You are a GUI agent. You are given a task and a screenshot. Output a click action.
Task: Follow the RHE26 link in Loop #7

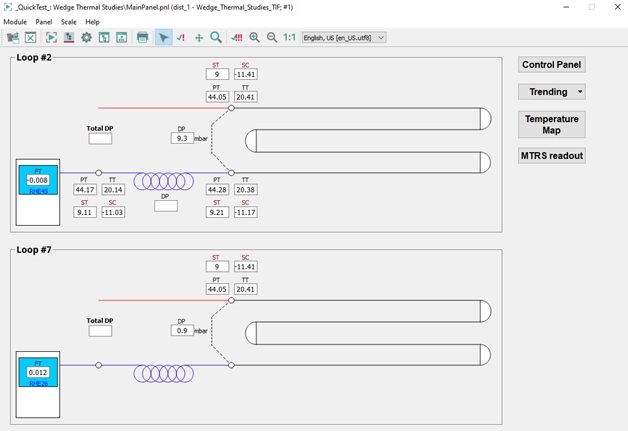(x=38, y=384)
